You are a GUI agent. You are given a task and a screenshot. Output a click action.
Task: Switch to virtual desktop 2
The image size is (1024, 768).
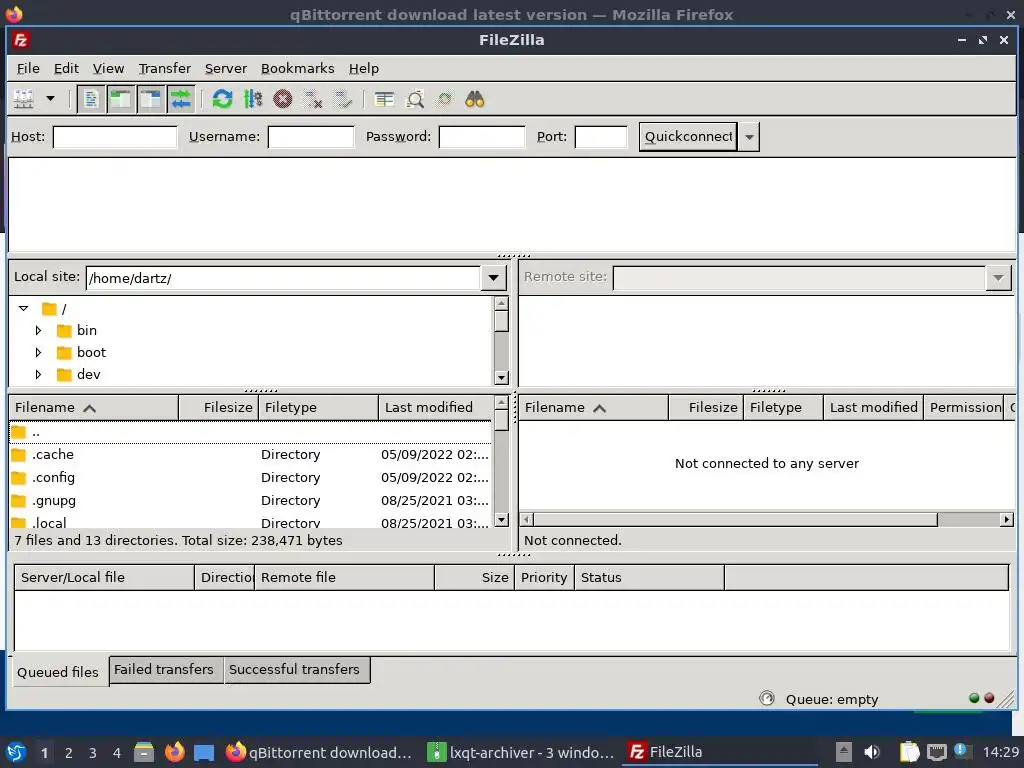tap(69, 753)
